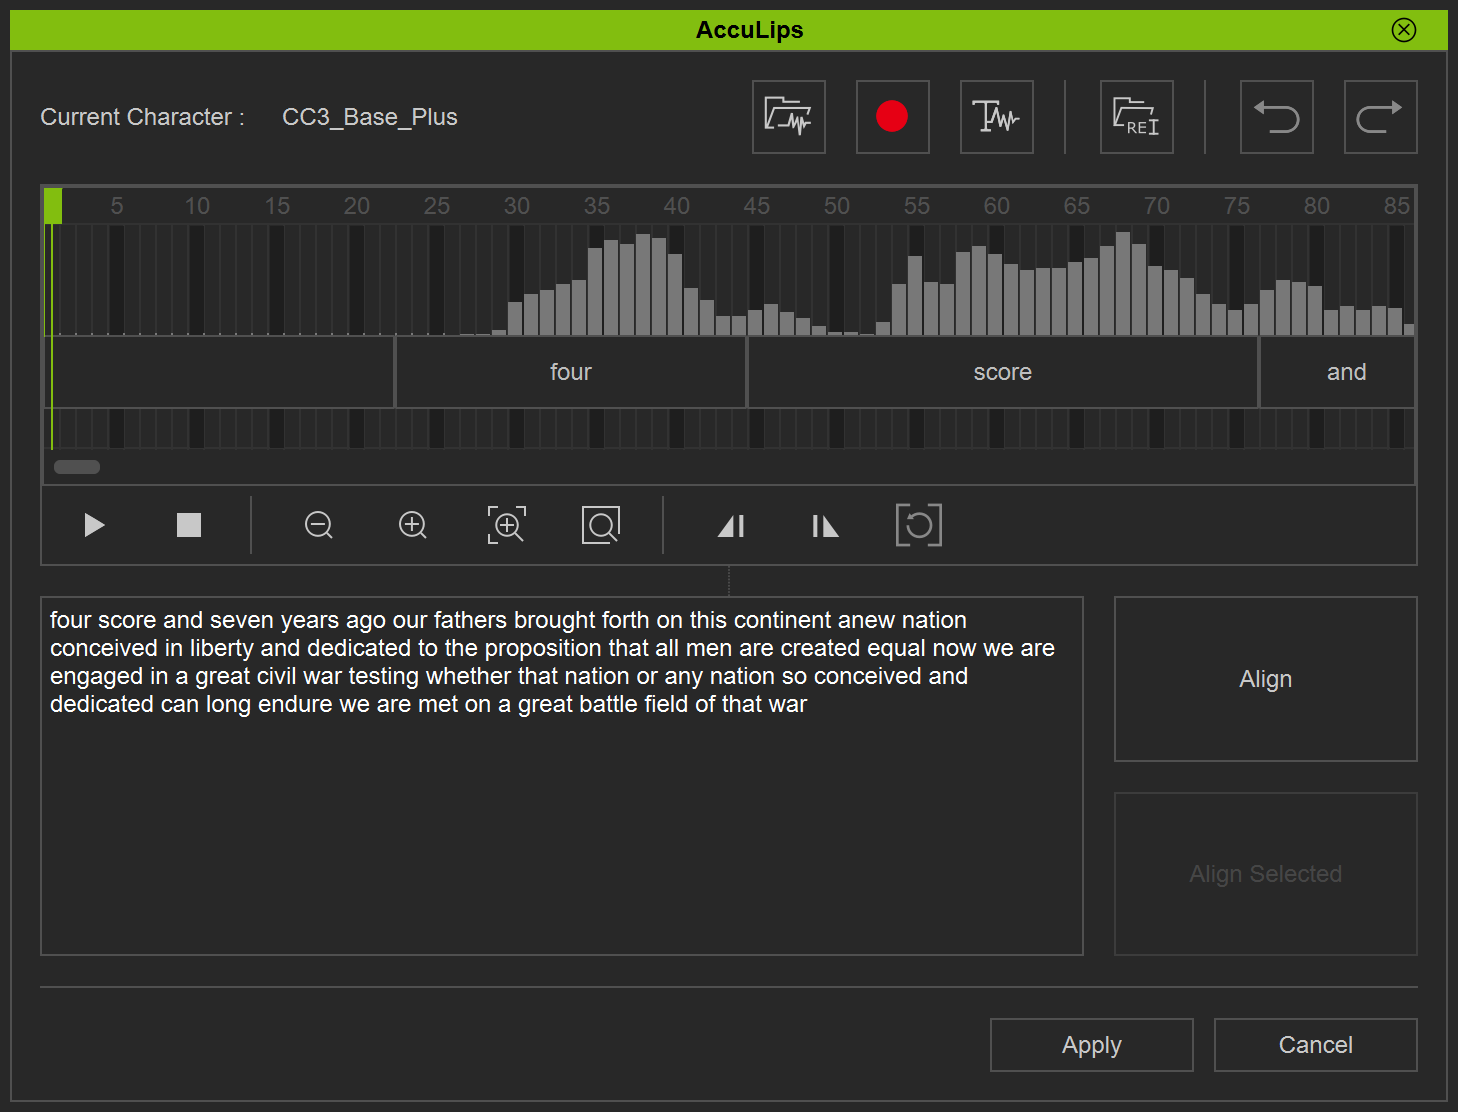Click frame 30 on the ruler
This screenshot has height=1112, width=1458.
point(517,206)
